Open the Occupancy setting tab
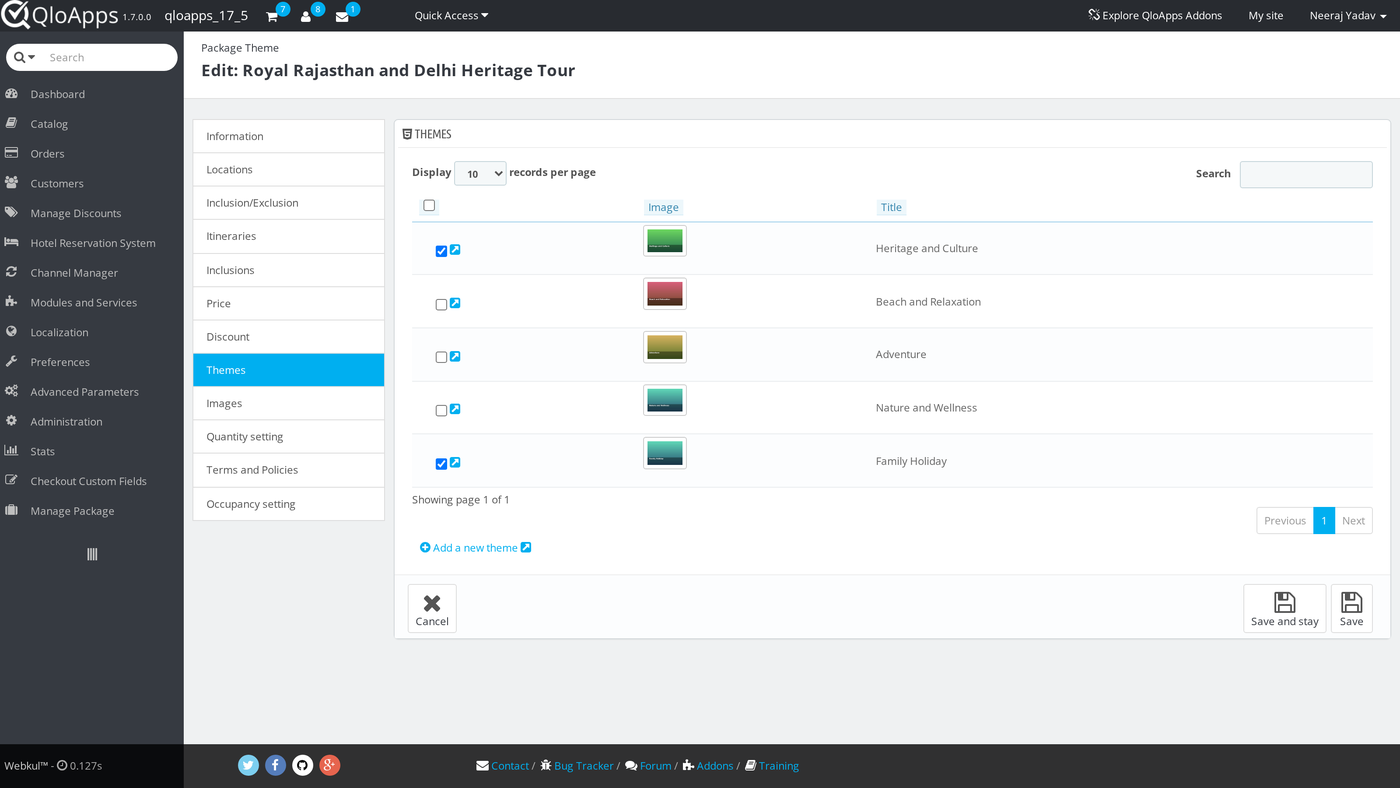Screen dimensions: 1400x788 point(288,504)
